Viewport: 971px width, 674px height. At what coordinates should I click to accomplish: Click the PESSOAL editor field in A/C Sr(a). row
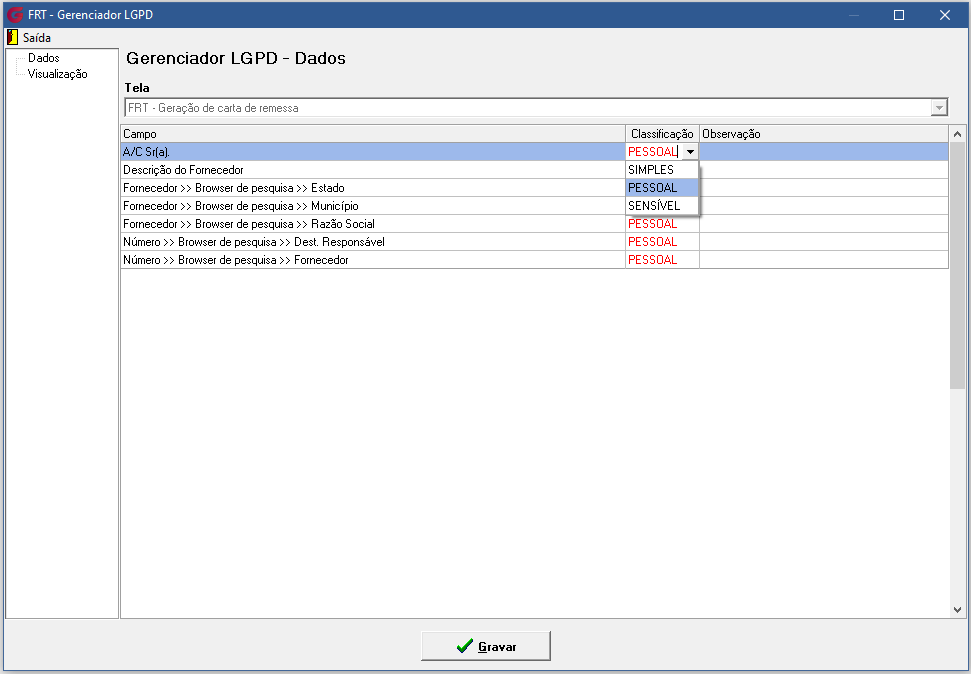(654, 152)
